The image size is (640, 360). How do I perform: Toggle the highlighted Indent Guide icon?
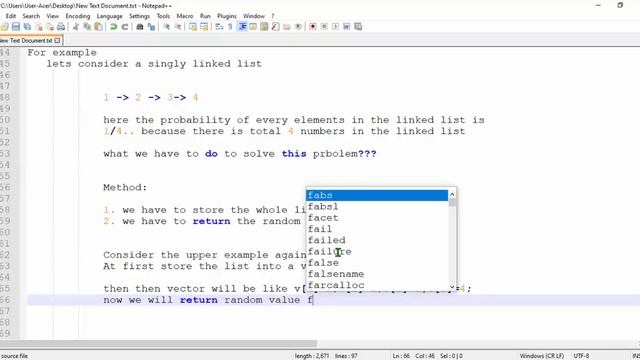tap(242, 27)
